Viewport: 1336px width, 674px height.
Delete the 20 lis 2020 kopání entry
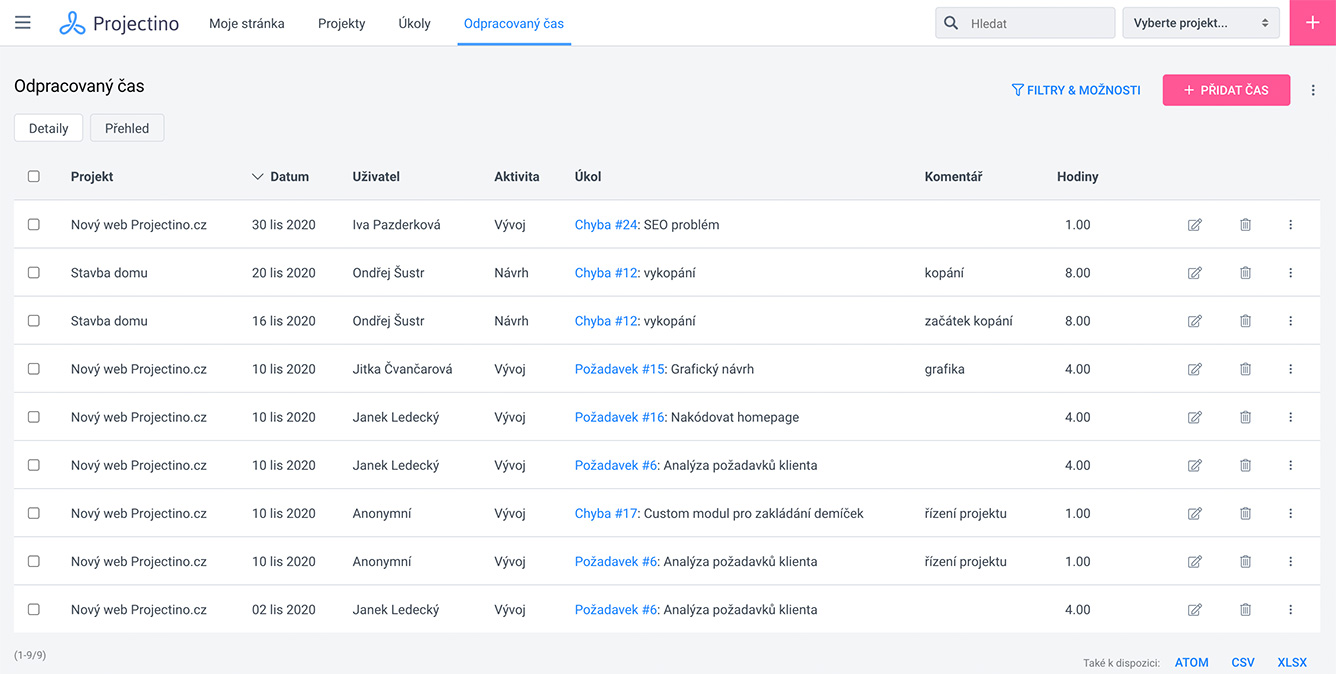click(1245, 273)
